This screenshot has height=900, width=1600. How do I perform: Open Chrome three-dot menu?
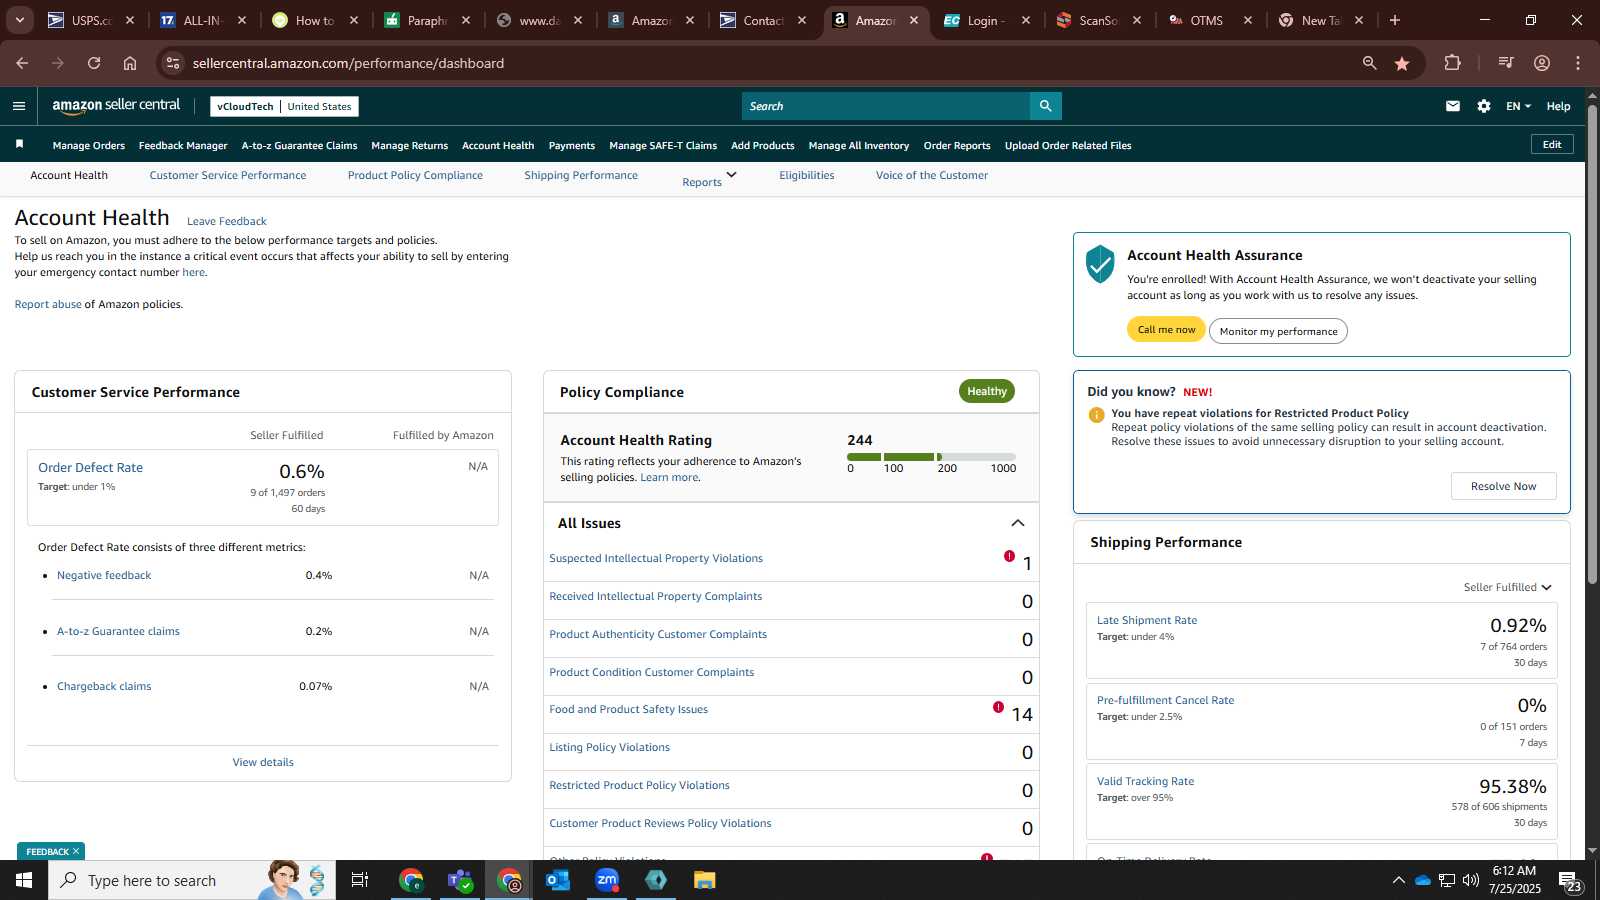[x=1578, y=63]
